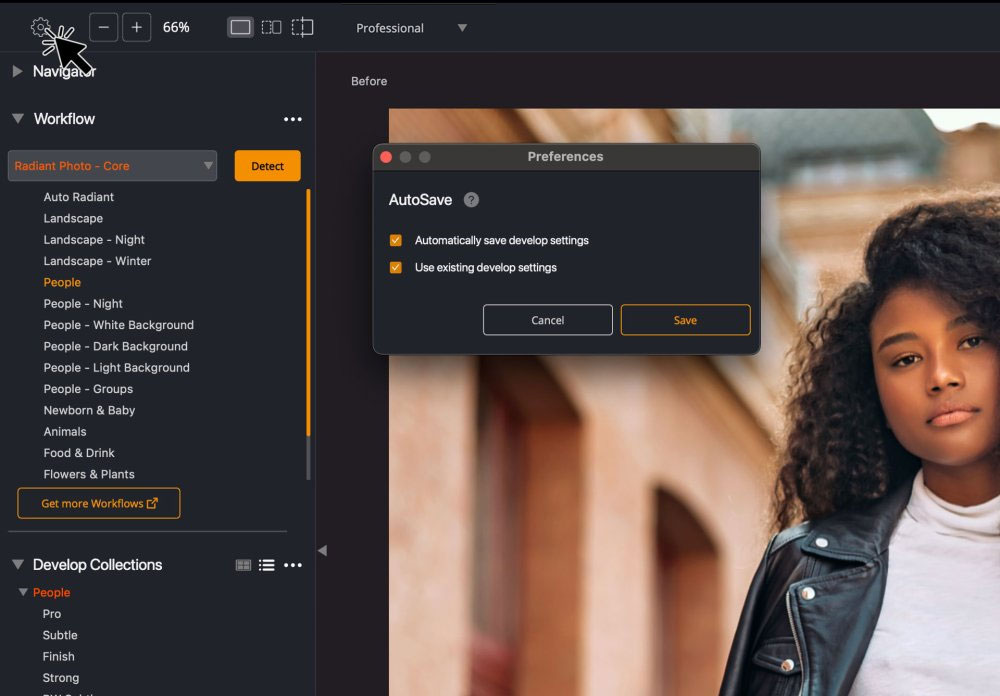Click the zoom out minus button
Image resolution: width=1000 pixels, height=696 pixels.
tap(104, 27)
